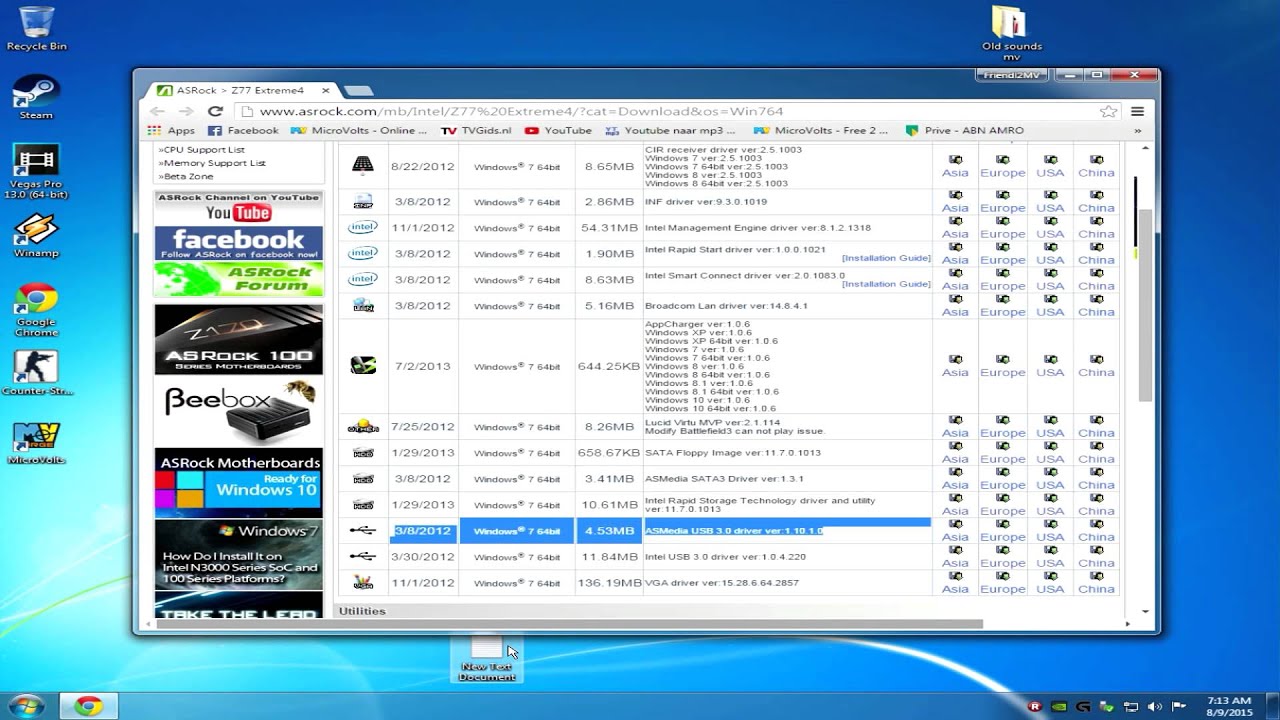This screenshot has width=1280, height=720.
Task: Click the Show desktop button
Action: click(x=1272, y=705)
